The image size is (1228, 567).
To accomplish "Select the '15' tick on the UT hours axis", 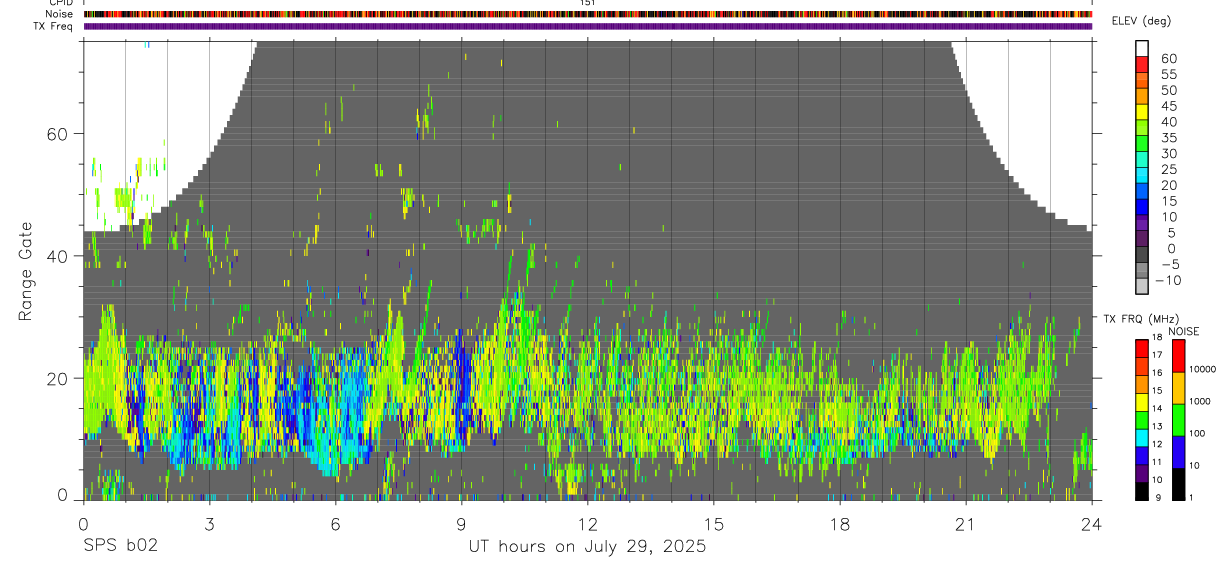I will coord(714,523).
